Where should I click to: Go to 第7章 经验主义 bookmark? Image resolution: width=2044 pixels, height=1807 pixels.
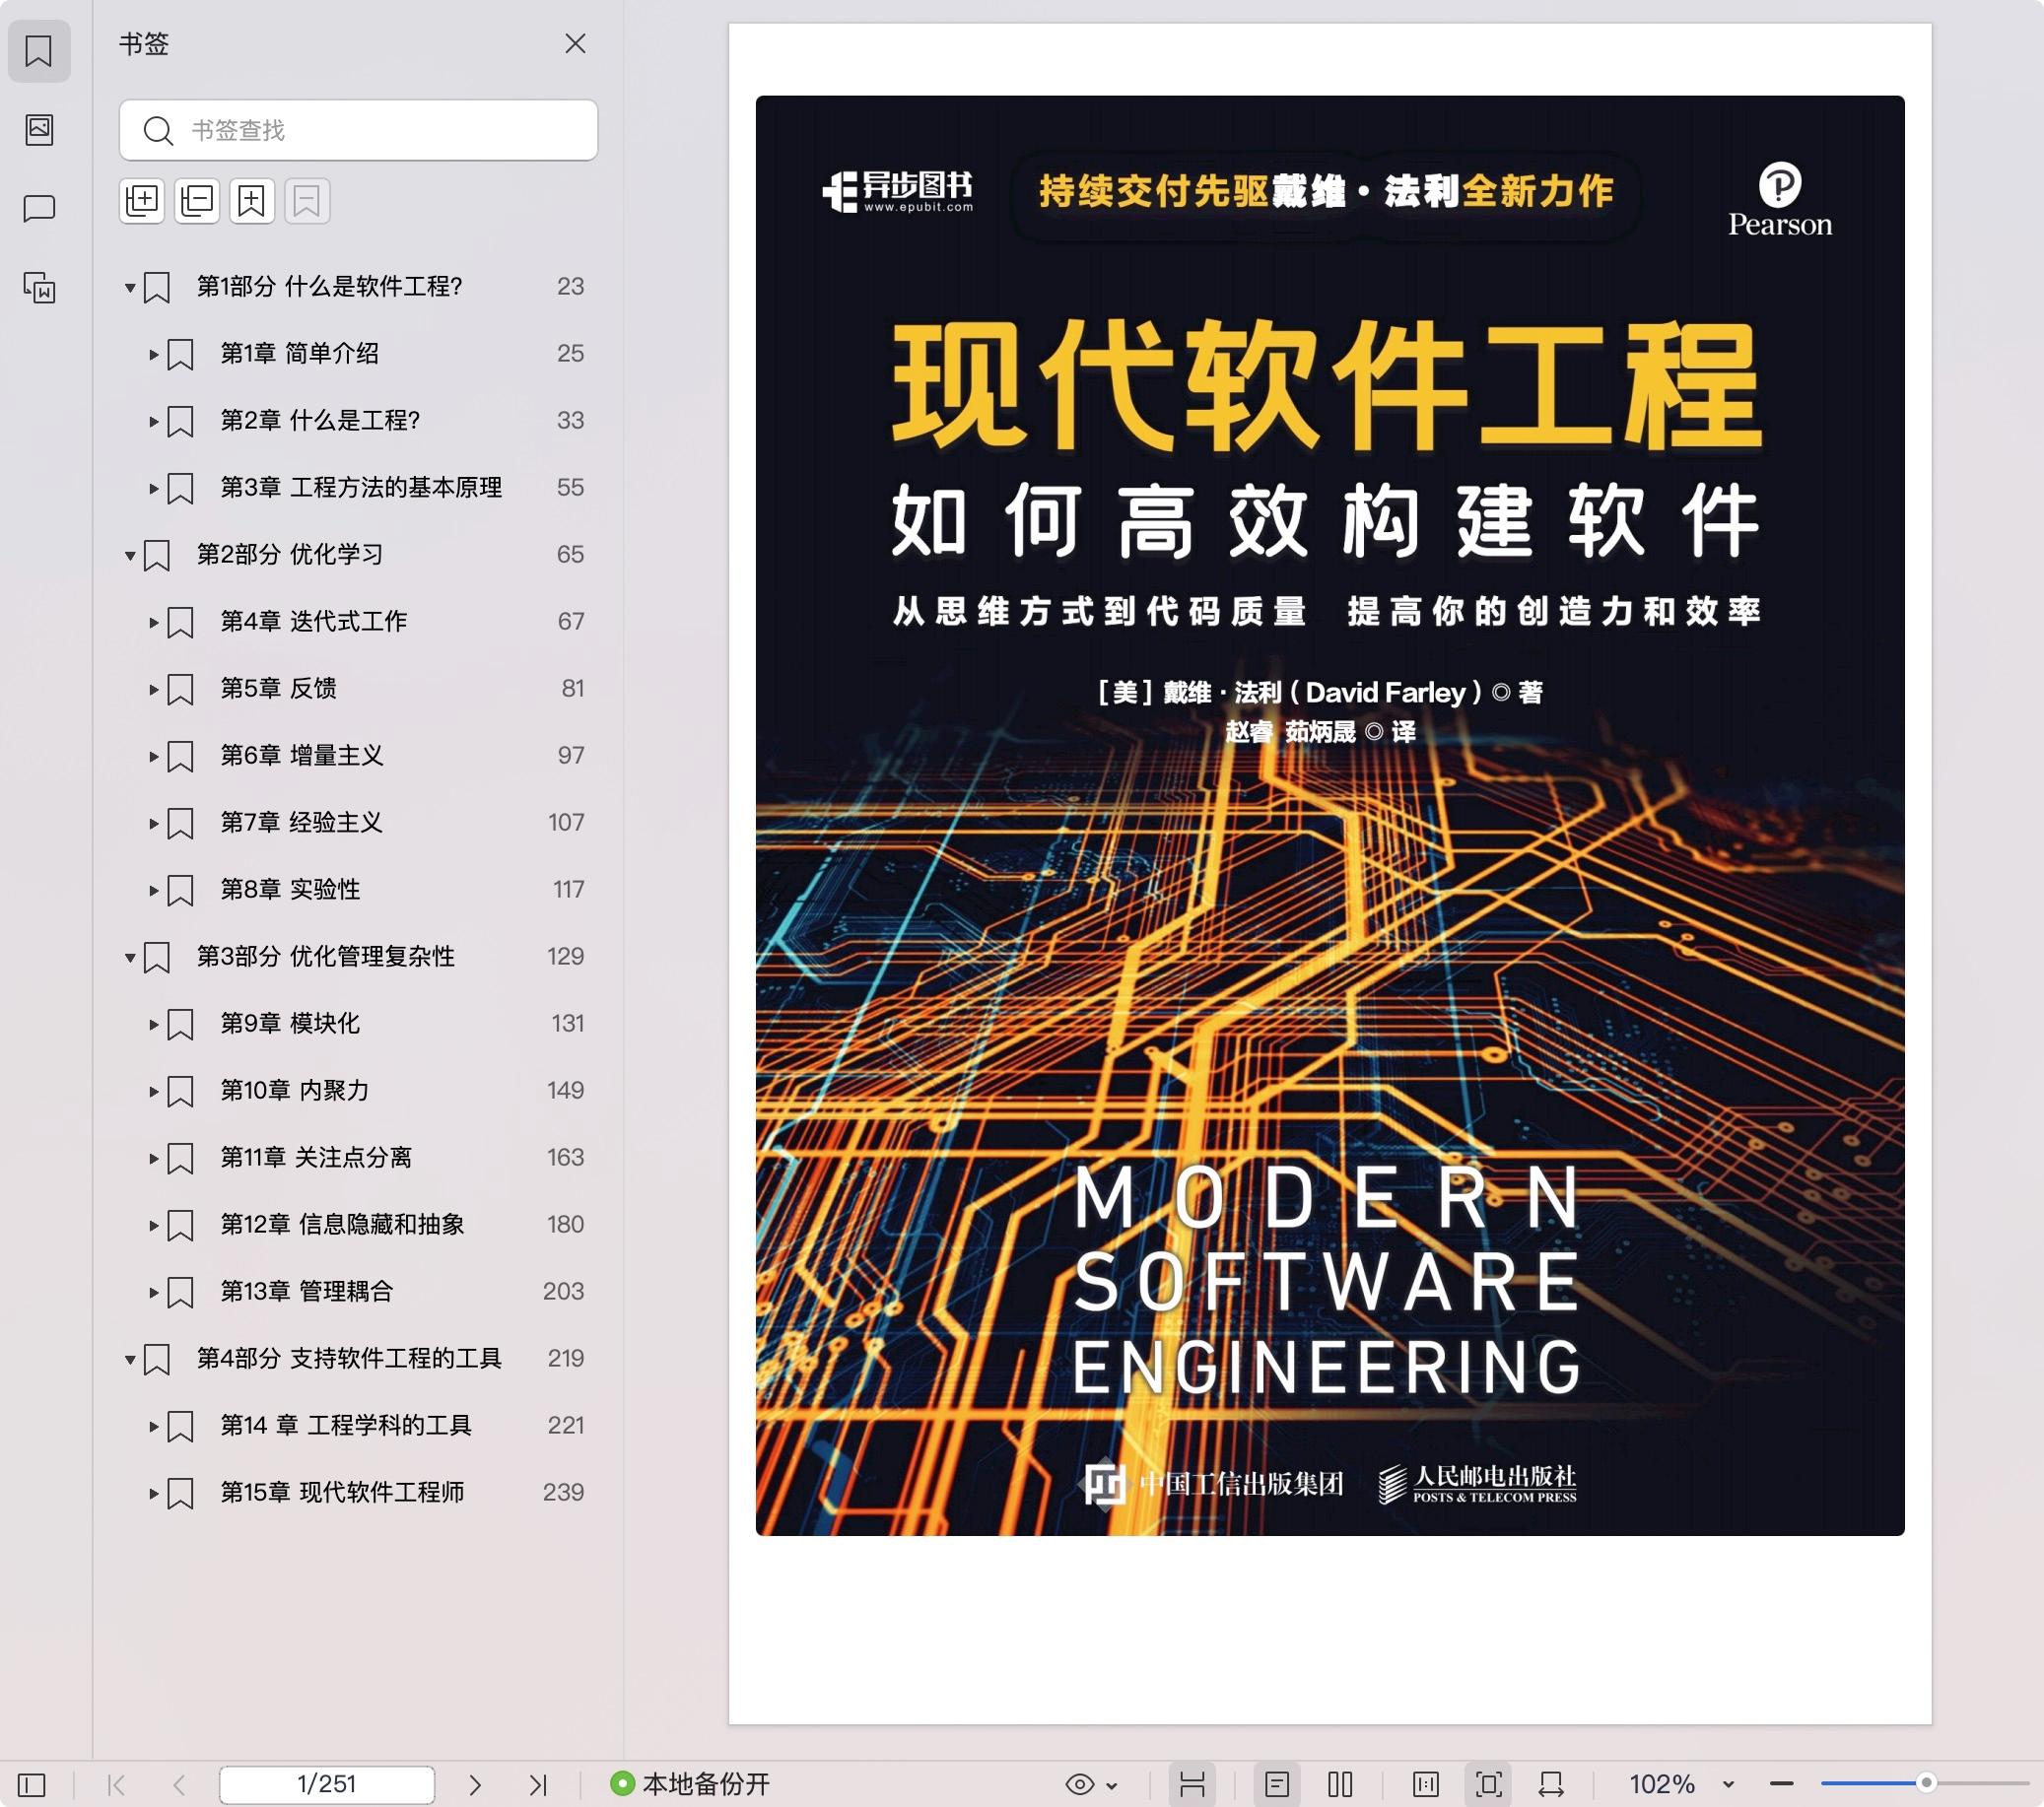click(301, 822)
